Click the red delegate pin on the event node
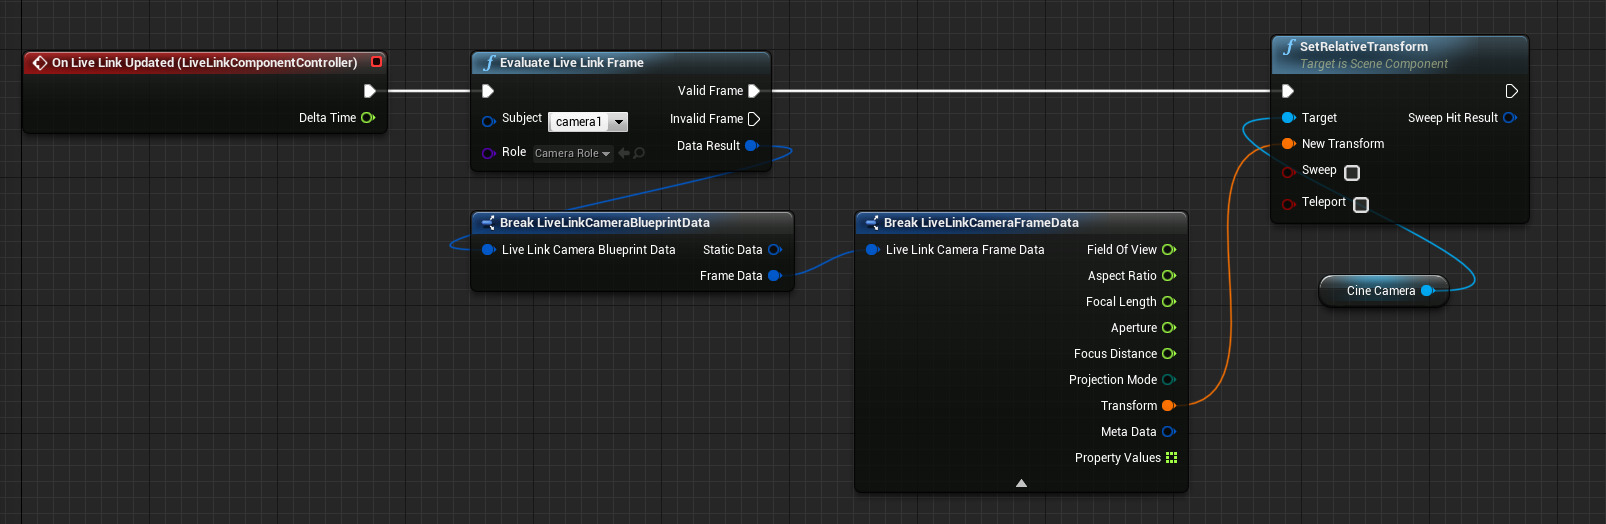 376,62
